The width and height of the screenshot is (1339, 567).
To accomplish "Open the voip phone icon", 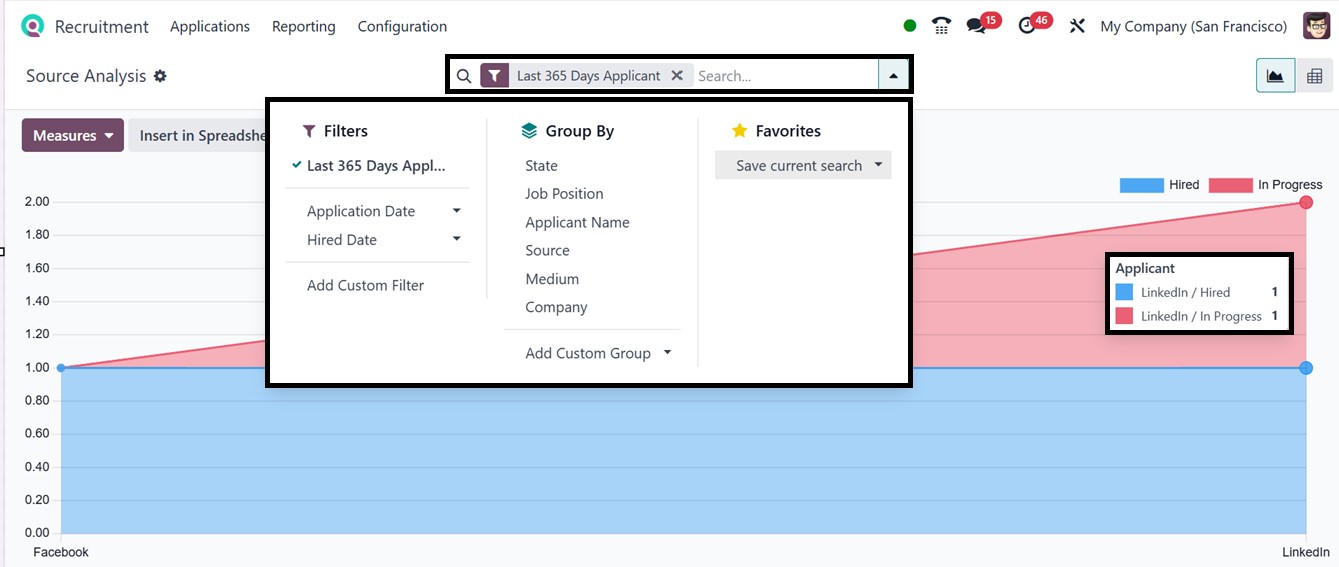I will pyautogui.click(x=940, y=26).
